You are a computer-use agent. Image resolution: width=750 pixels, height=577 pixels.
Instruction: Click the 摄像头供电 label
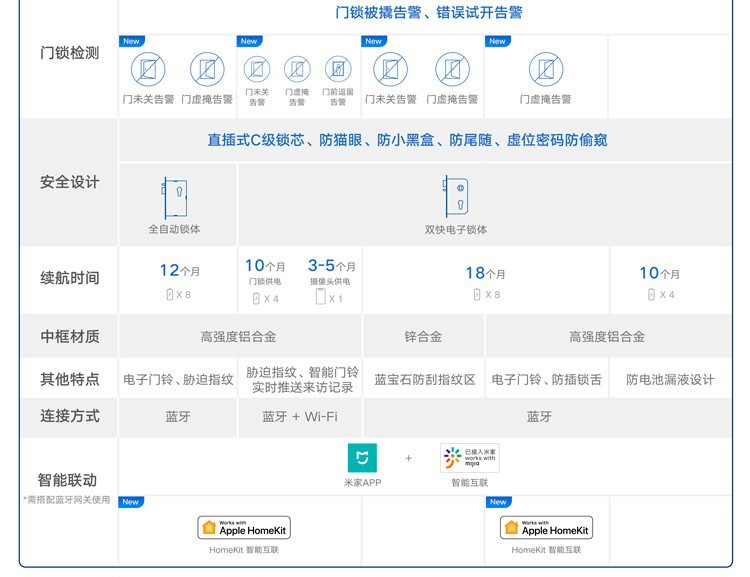click(x=330, y=281)
